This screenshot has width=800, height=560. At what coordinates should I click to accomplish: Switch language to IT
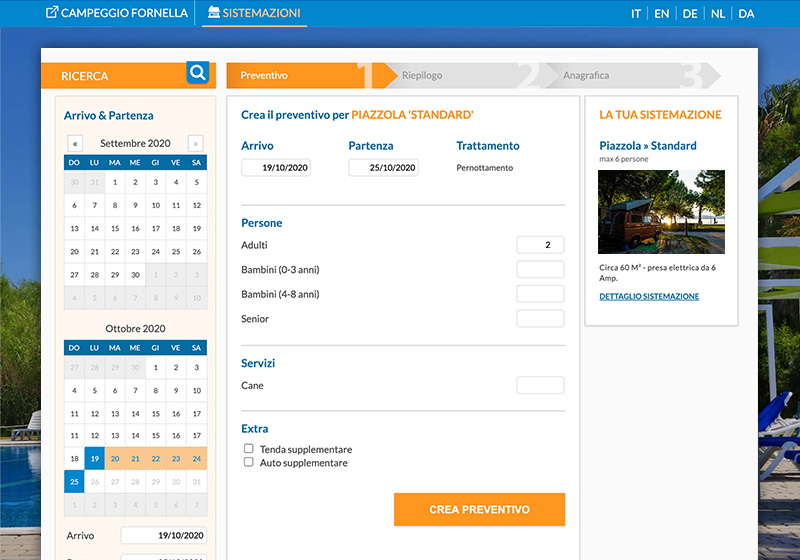[x=636, y=14]
